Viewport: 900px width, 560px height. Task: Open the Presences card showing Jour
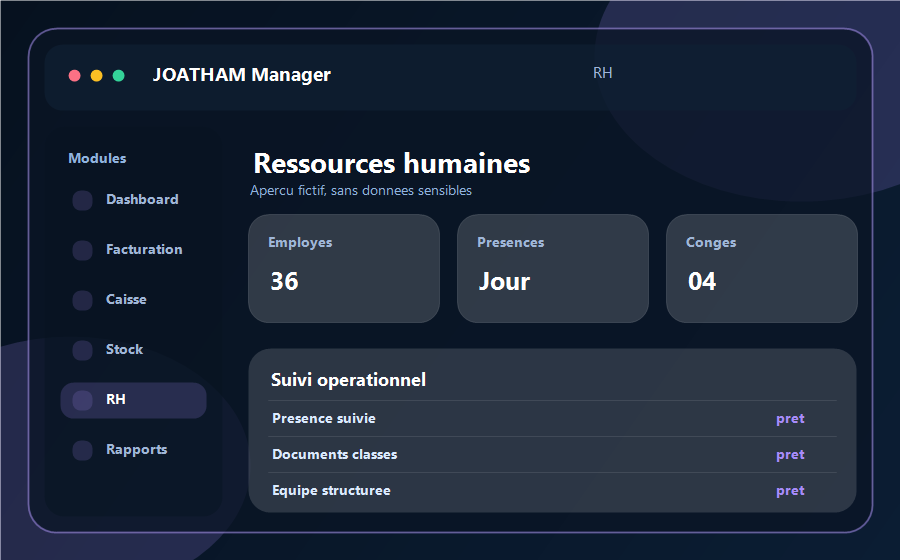(x=553, y=269)
